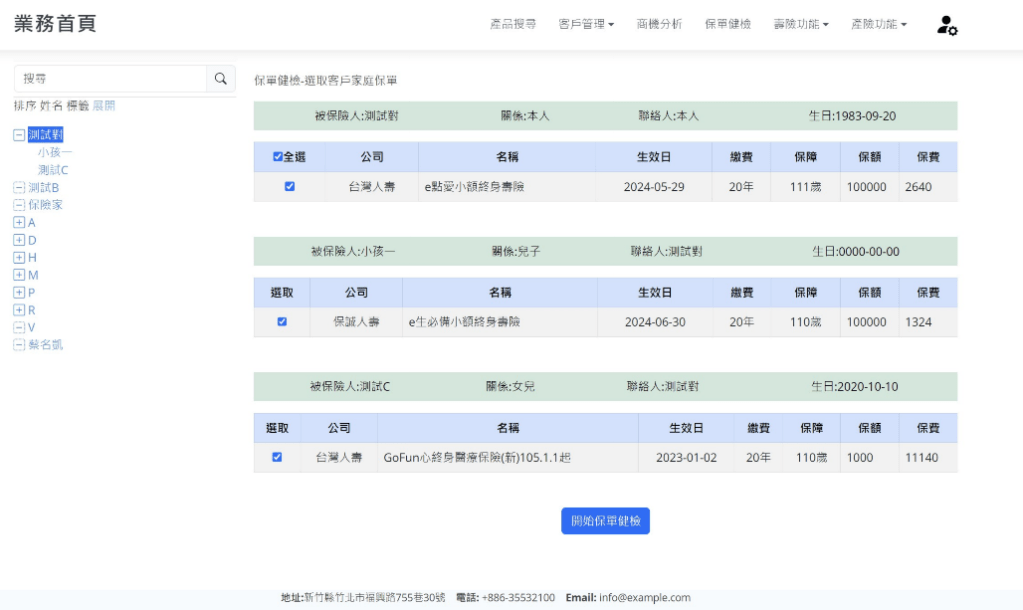Screen dimensions: 1023x610
Task: Expand the P group plus icon
Action: pyautogui.click(x=19, y=292)
